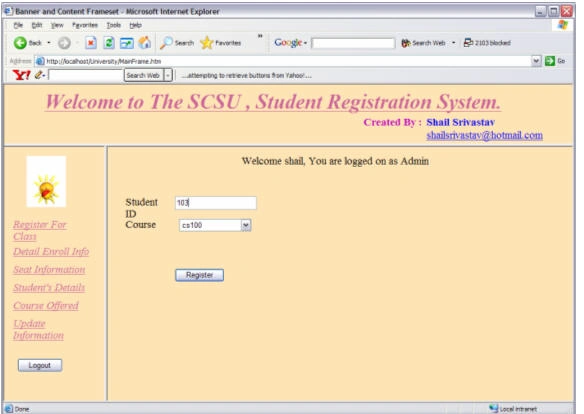Click the Logout button
The width and height of the screenshot is (584, 414).
40,365
